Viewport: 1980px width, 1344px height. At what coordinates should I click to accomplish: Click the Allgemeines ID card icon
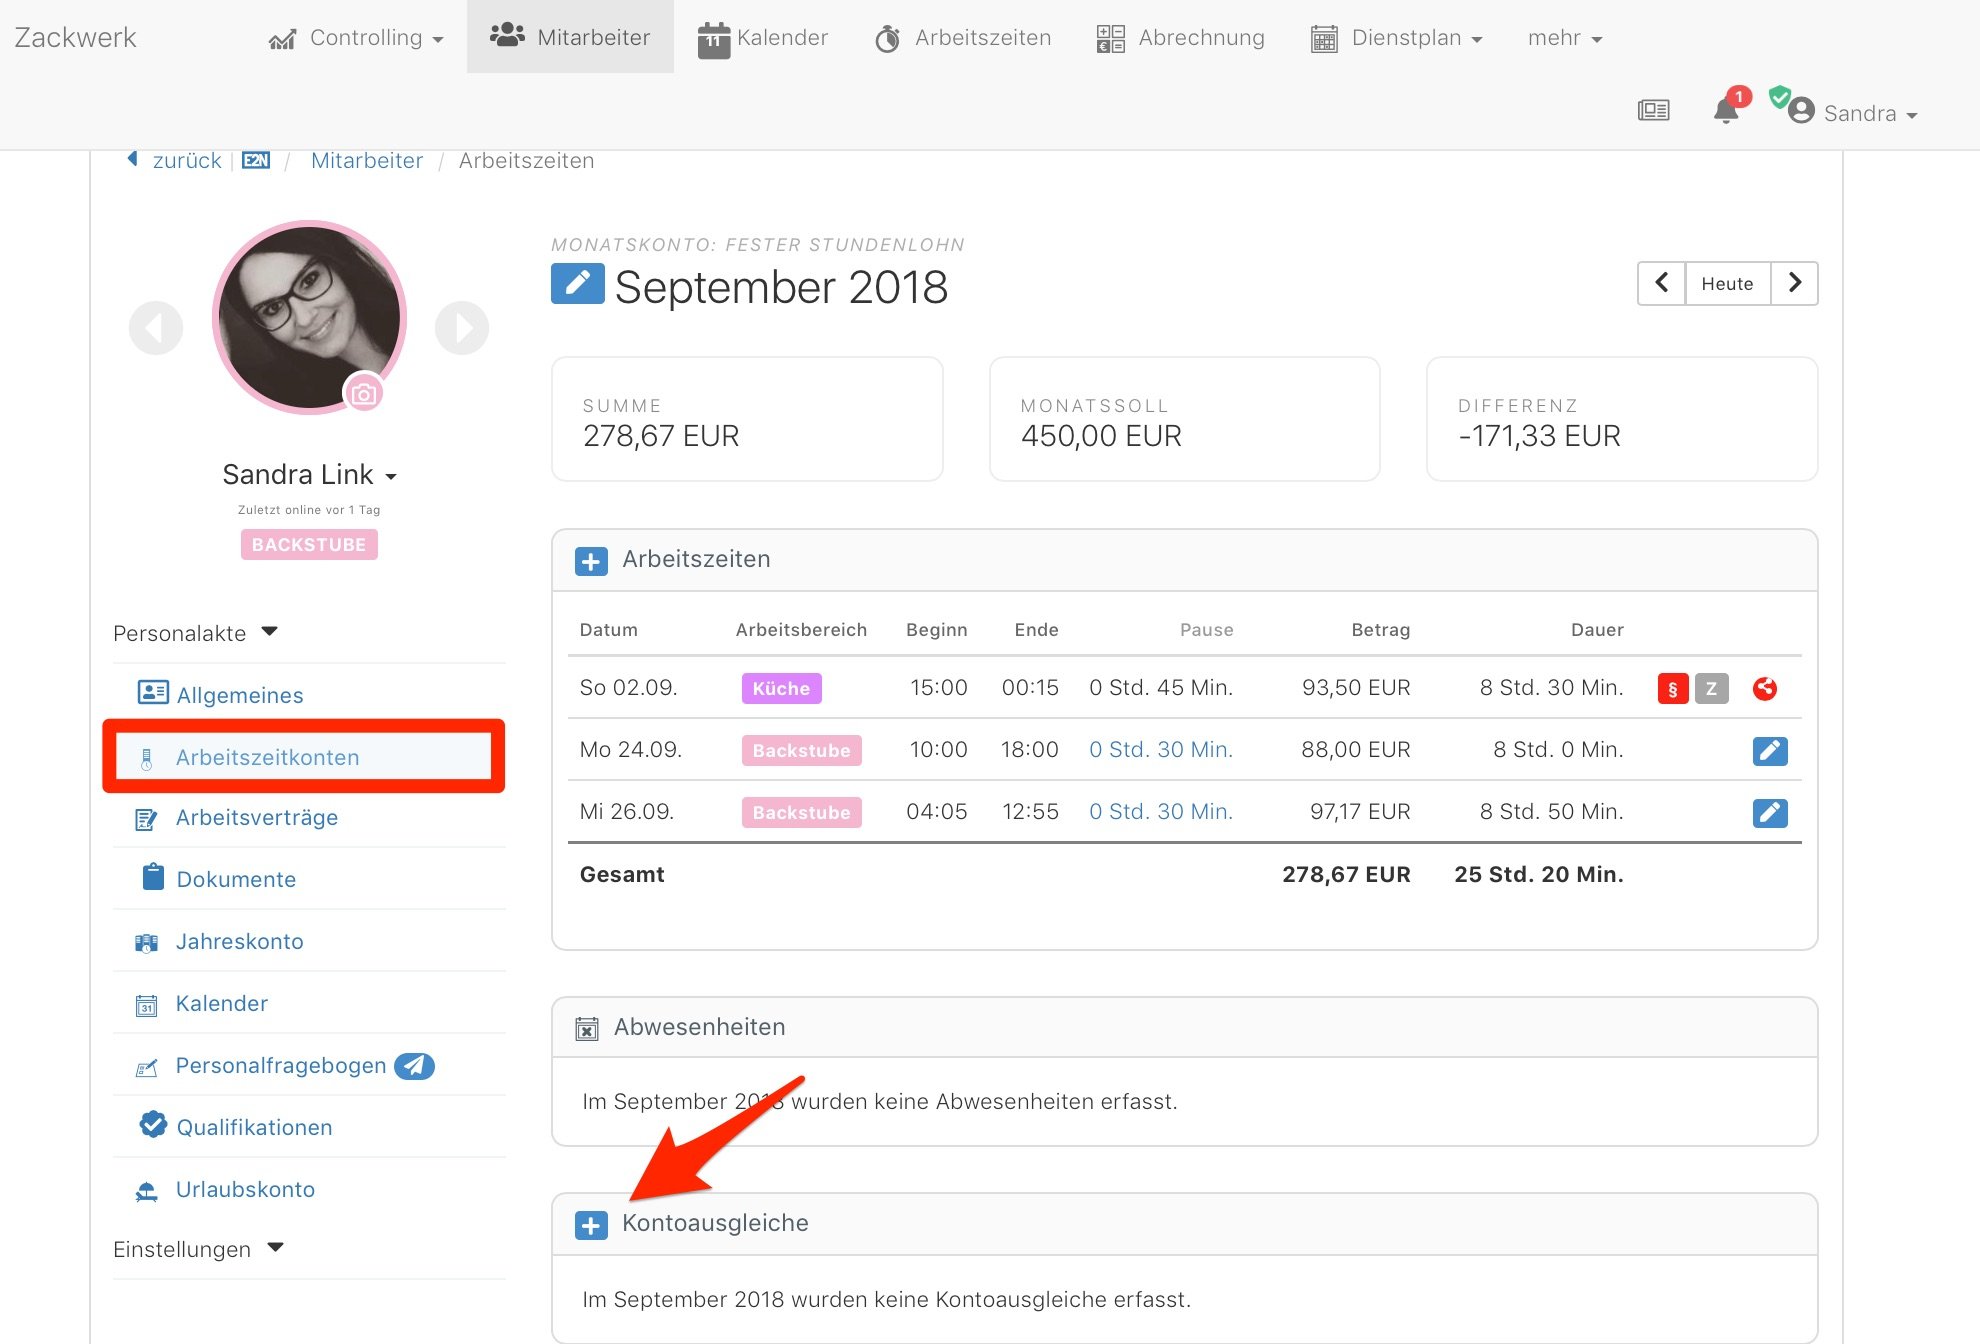coord(152,692)
